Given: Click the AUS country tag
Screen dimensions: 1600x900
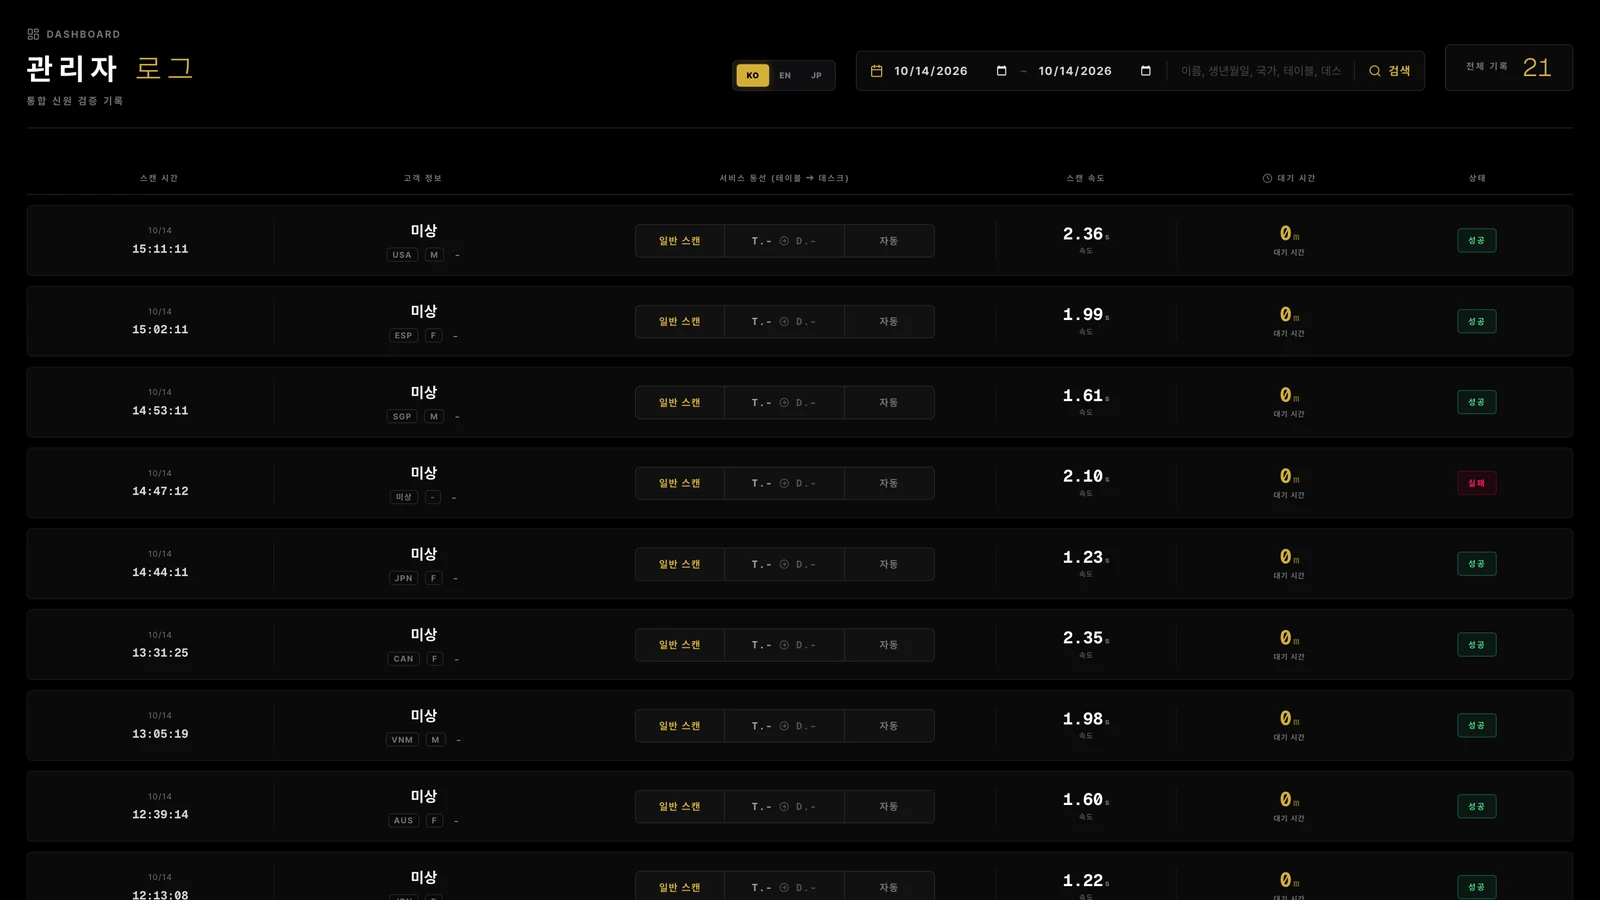Looking at the screenshot, I should pyautogui.click(x=403, y=821).
